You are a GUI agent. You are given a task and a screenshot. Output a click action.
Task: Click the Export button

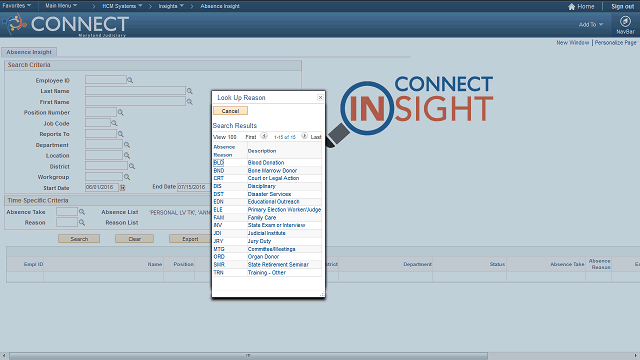tap(190, 239)
